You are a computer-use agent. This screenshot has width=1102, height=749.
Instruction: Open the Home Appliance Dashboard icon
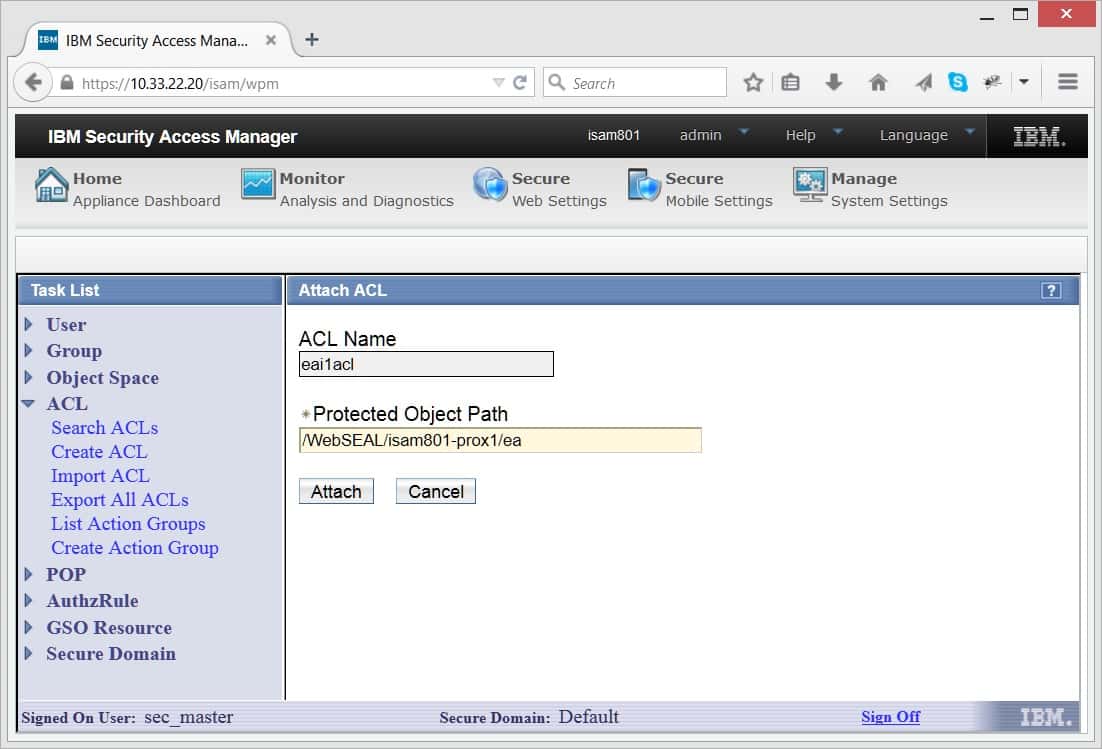coord(50,186)
